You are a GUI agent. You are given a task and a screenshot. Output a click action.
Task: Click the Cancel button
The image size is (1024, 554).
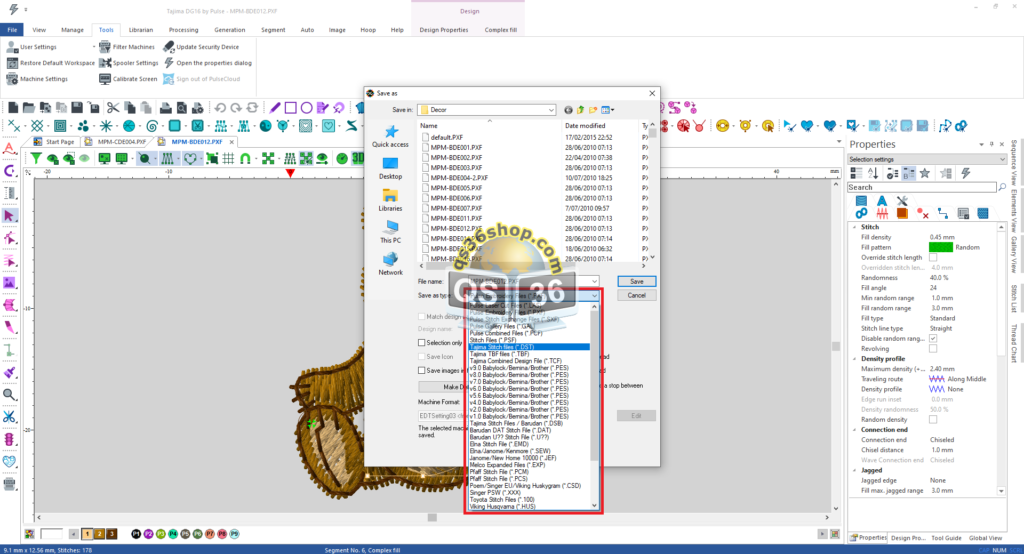click(x=637, y=295)
